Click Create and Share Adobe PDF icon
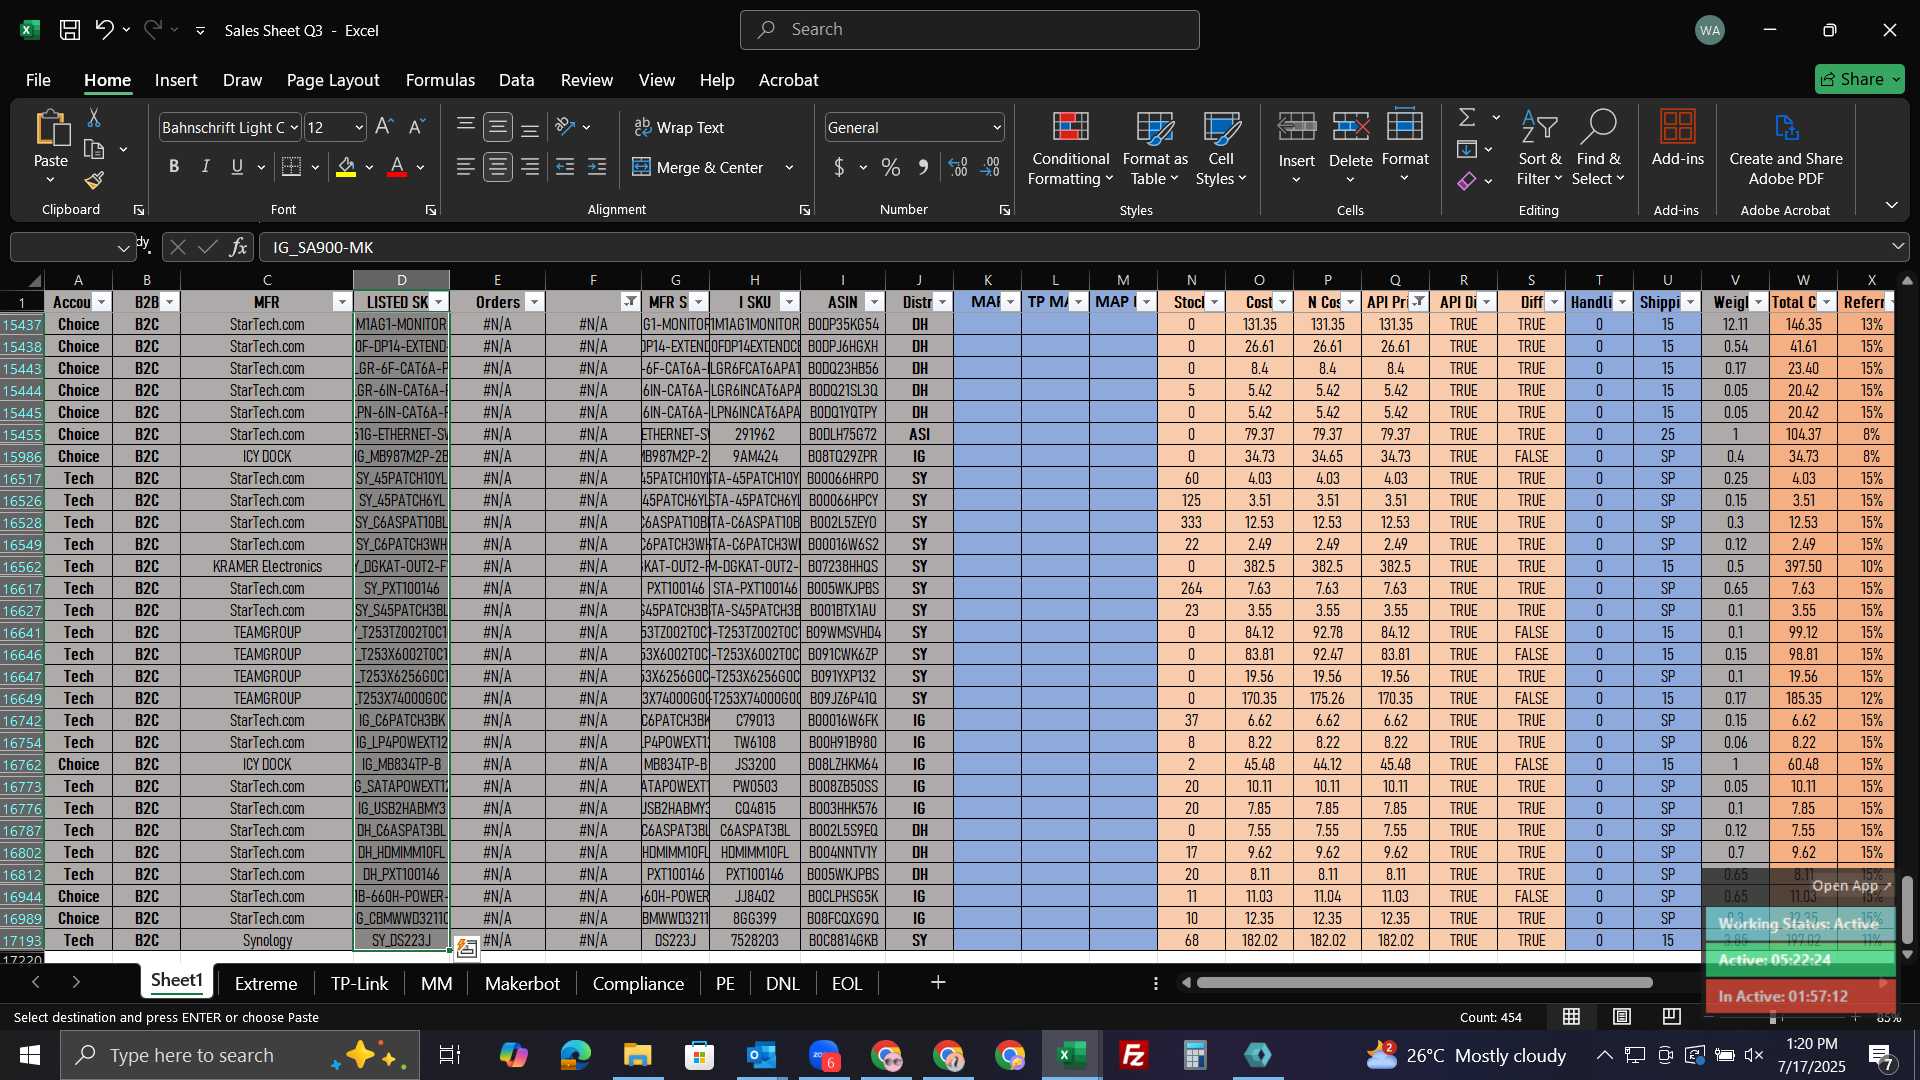Image resolution: width=1920 pixels, height=1080 pixels. 1786,148
